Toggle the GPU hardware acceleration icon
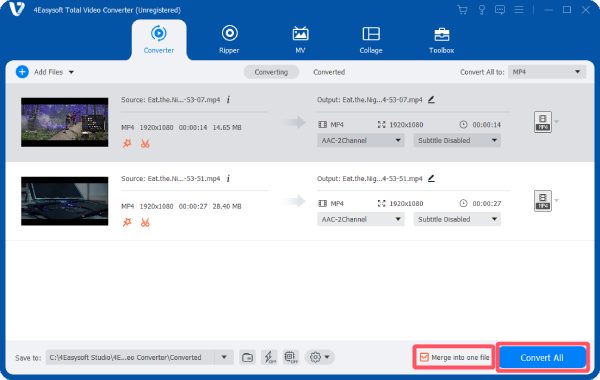 (291, 357)
